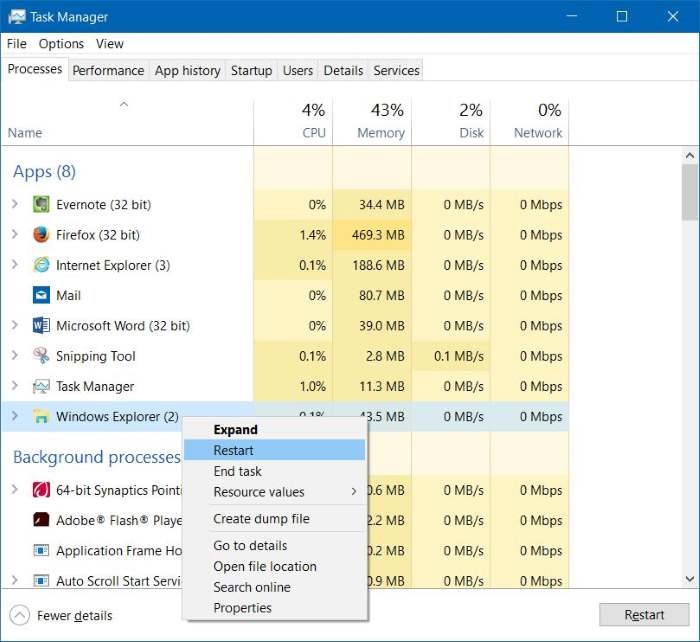Switch to the Details tab

click(343, 71)
